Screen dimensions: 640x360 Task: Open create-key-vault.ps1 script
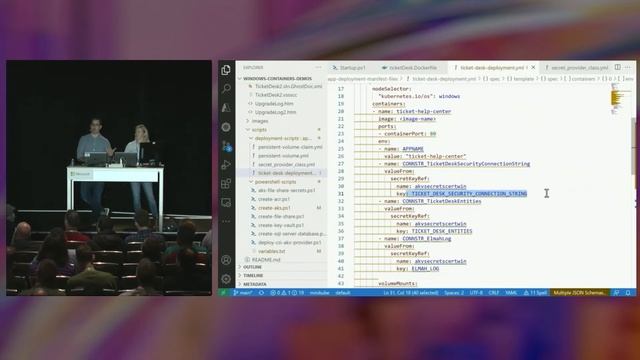281,225
